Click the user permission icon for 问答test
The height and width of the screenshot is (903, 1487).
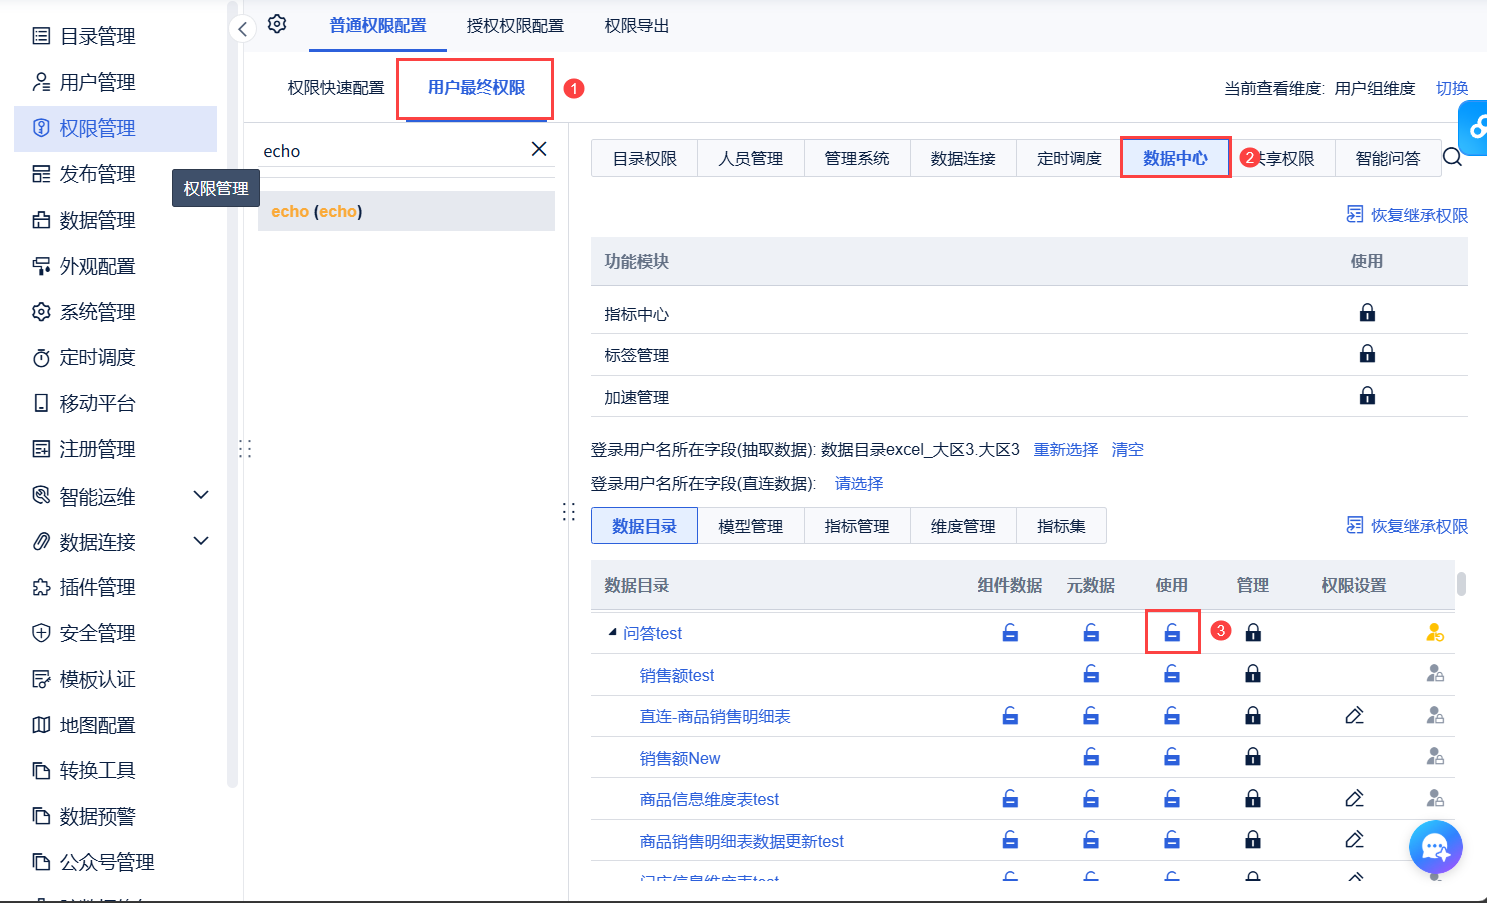pyautogui.click(x=1435, y=633)
